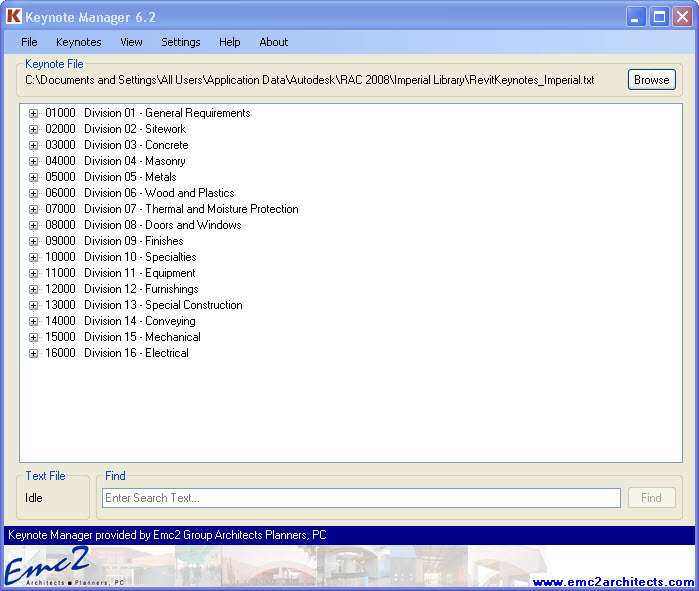Viewport: 699px width, 591px height.
Task: Select Division 13 - Special Construction row
Action: 144,305
